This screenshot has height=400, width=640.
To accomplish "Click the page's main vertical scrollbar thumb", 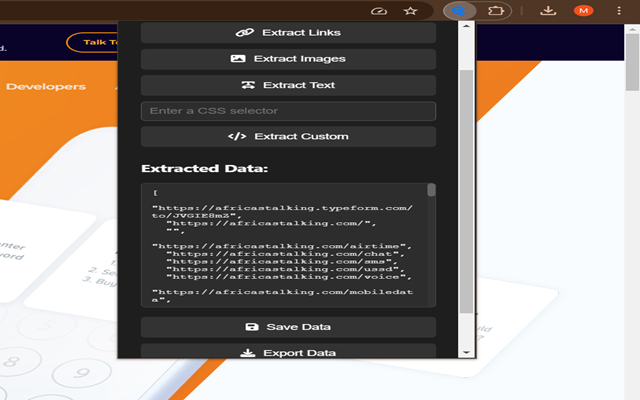I will [632, 62].
